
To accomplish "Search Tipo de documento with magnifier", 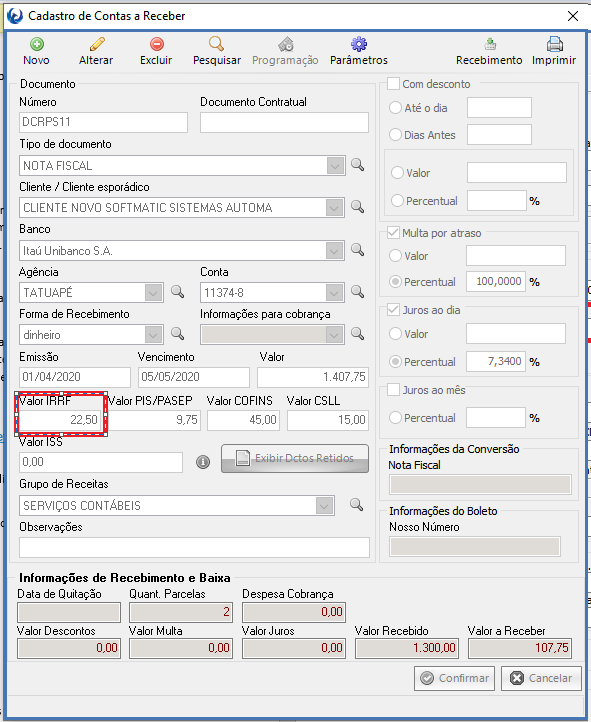I will (358, 165).
